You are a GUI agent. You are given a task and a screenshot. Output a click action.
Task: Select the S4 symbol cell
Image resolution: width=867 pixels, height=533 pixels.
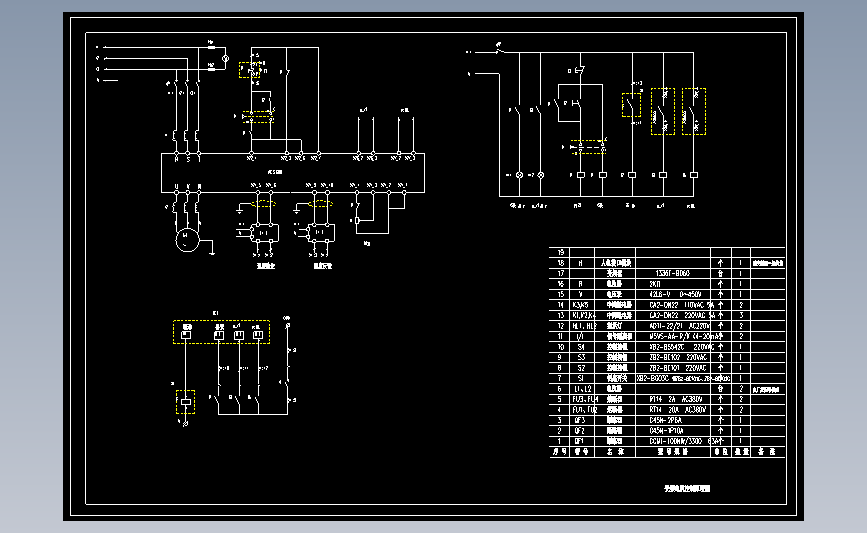click(581, 347)
